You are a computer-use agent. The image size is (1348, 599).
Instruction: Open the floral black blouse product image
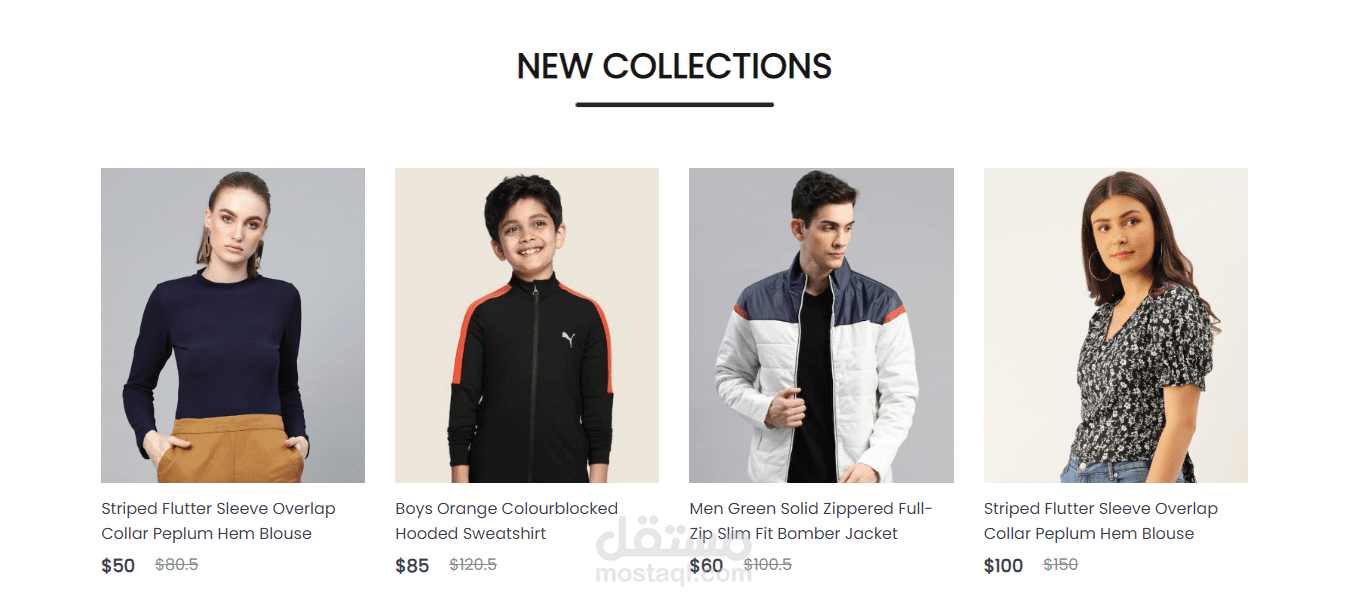(x=1116, y=325)
